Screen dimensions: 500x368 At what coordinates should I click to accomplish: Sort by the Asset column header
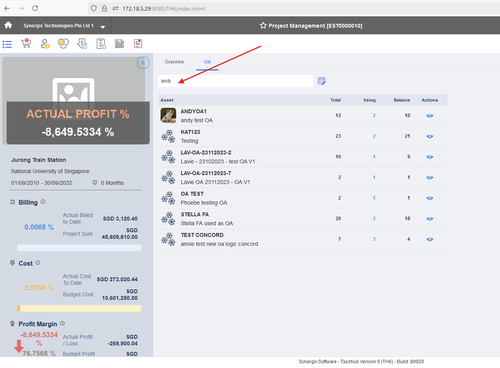tap(167, 100)
